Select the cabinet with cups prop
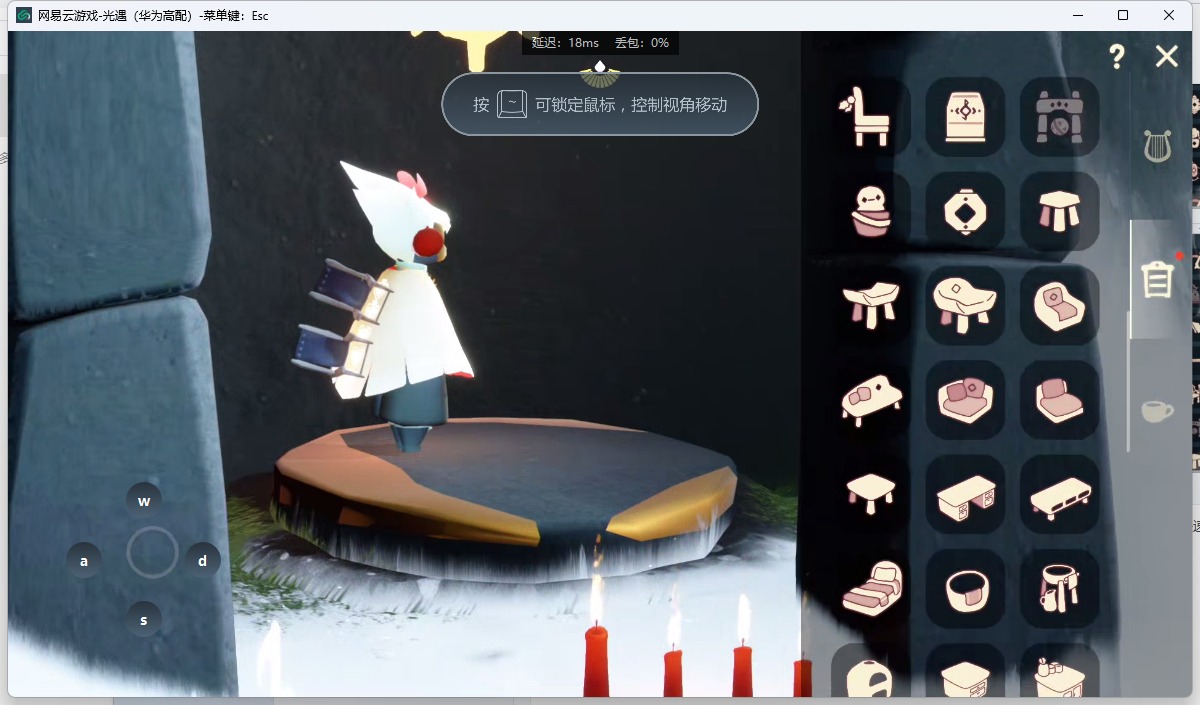 tap(1059, 671)
